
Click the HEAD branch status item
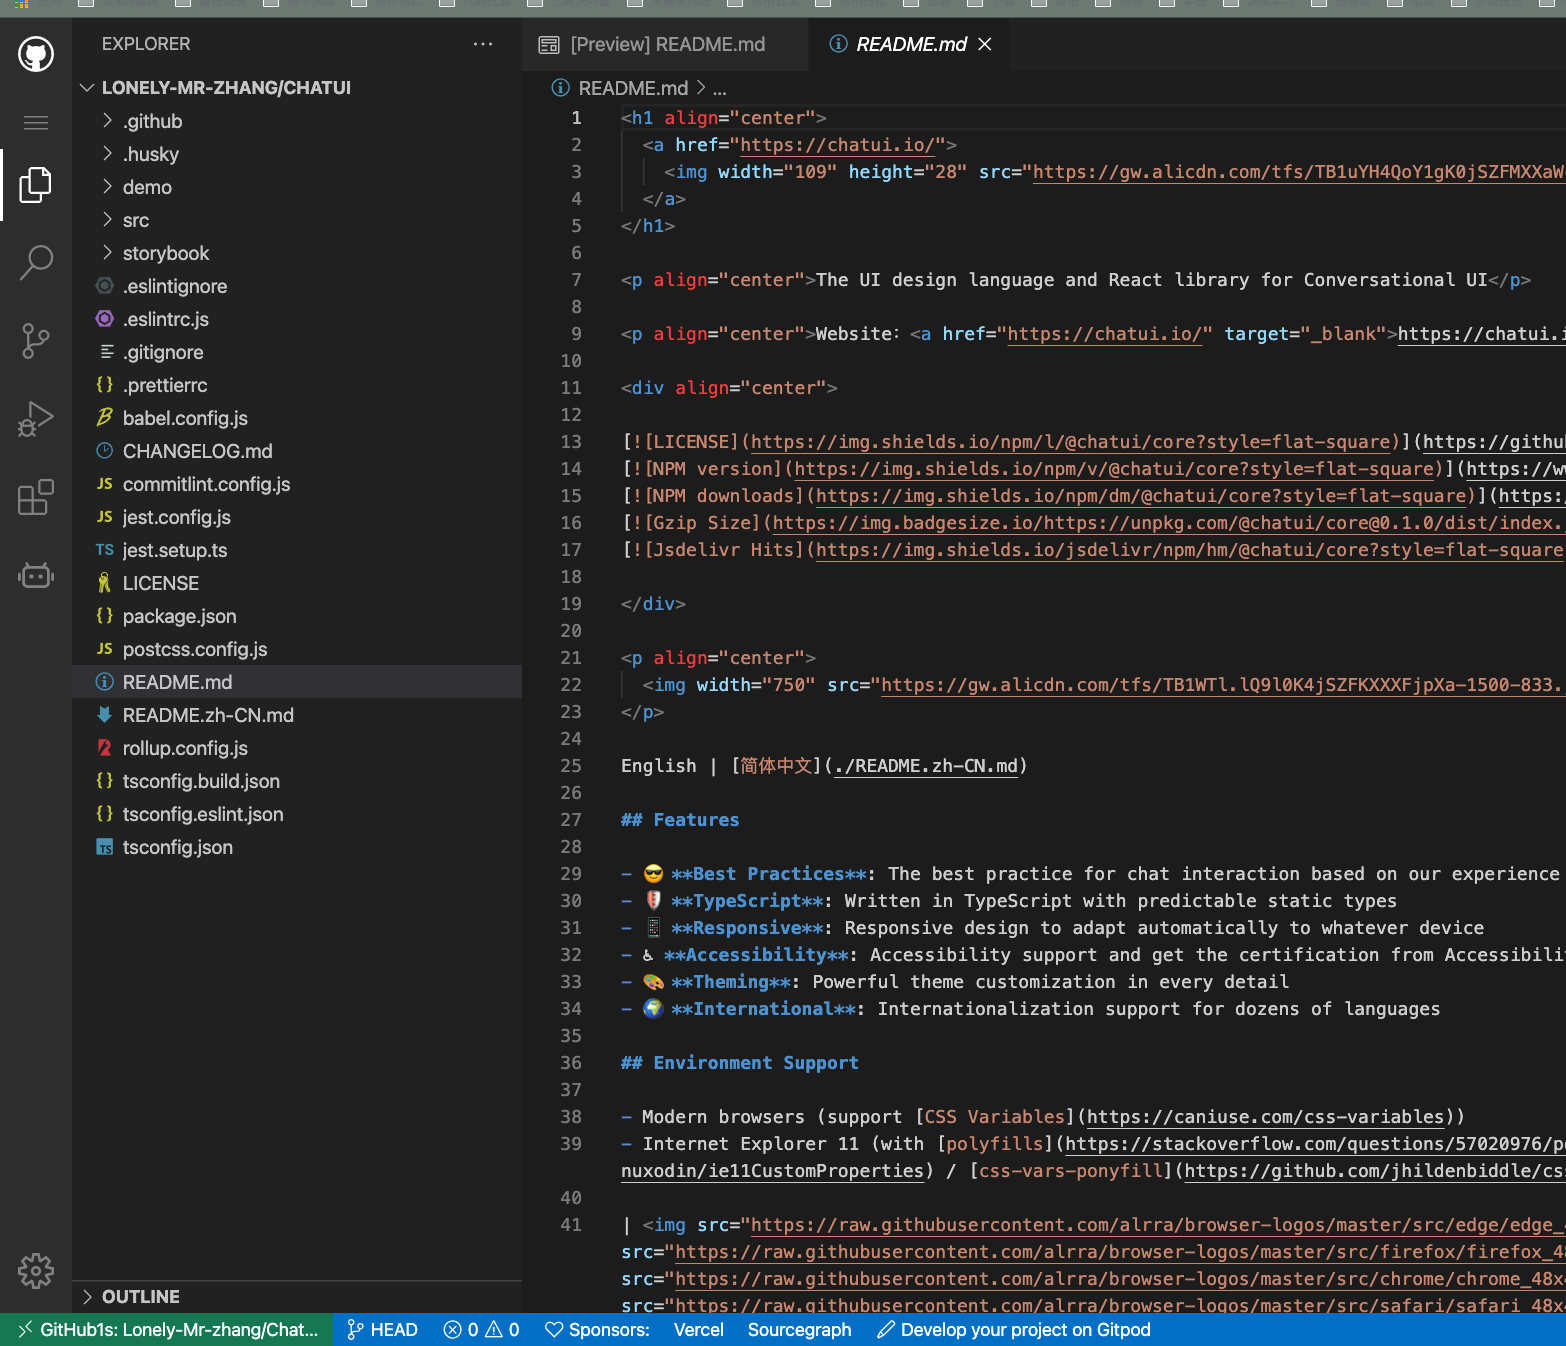coord(382,1330)
